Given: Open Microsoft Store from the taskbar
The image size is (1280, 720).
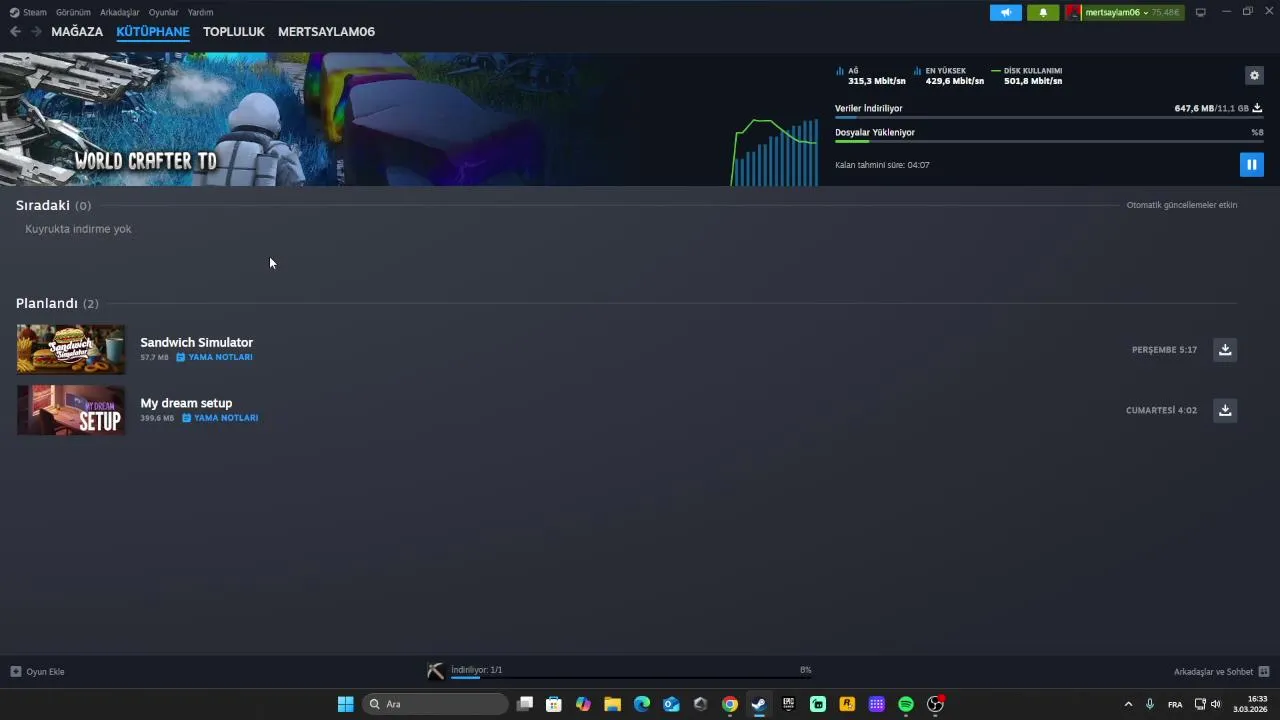Looking at the screenshot, I should pyautogui.click(x=554, y=704).
